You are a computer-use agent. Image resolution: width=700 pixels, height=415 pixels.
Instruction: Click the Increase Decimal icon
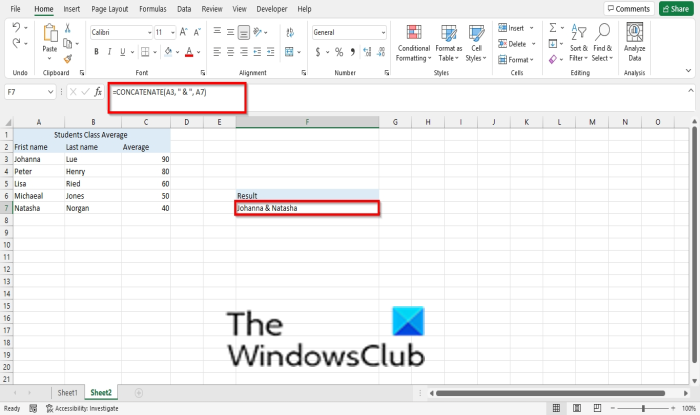pos(367,52)
